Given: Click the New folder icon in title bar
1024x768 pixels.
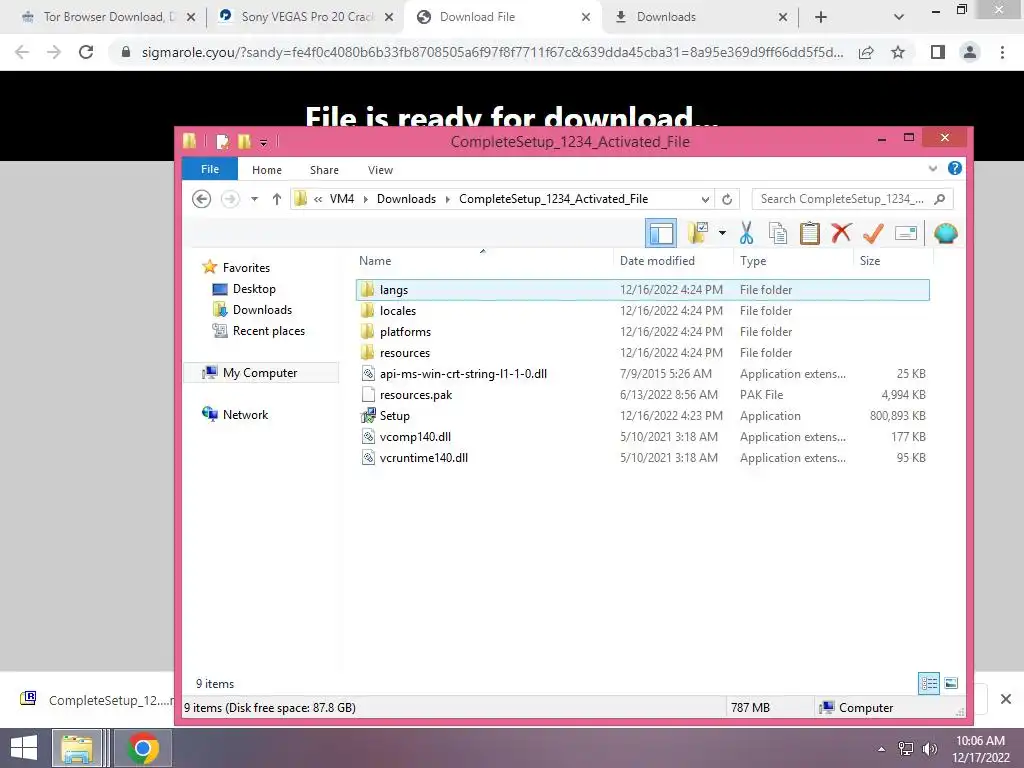Looking at the screenshot, I should coord(244,141).
